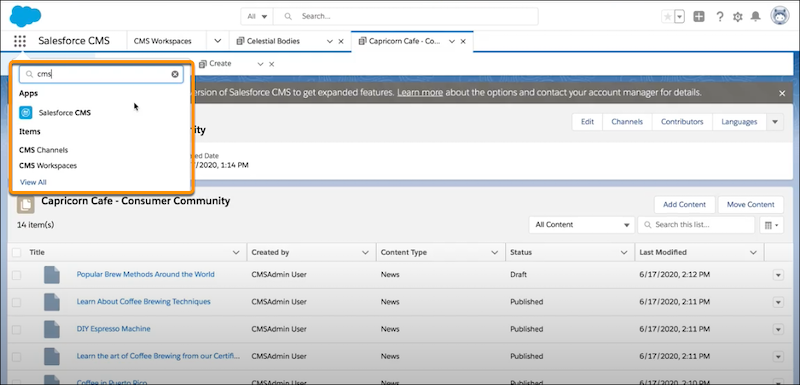Open row actions for DIY Espresso Machine

tap(778, 329)
